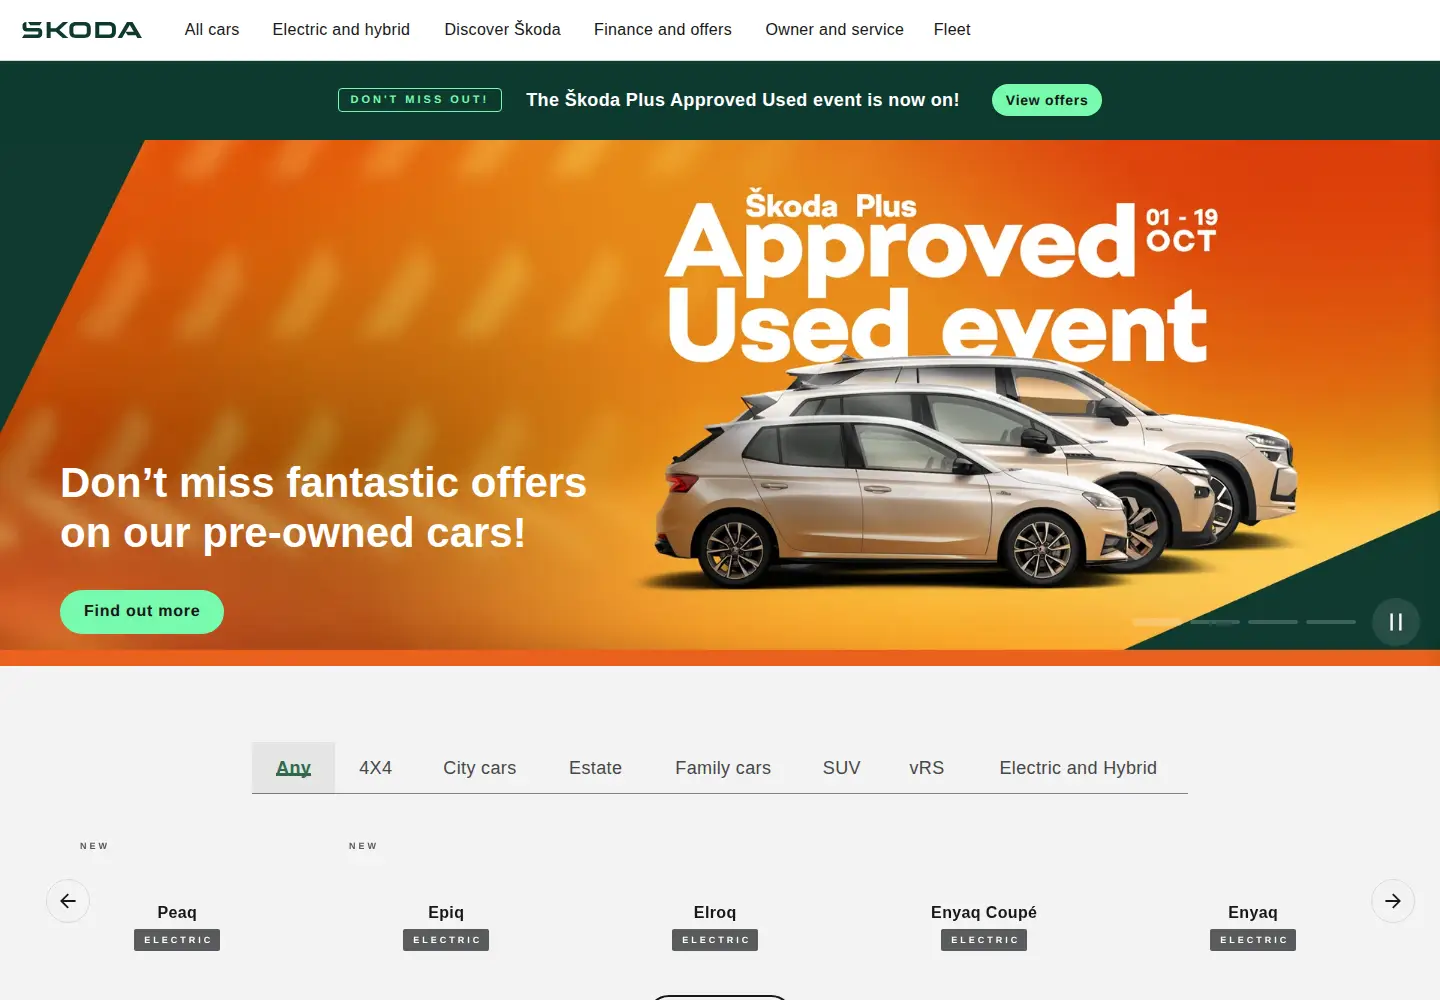Select the Any car filter tab

pos(293,768)
